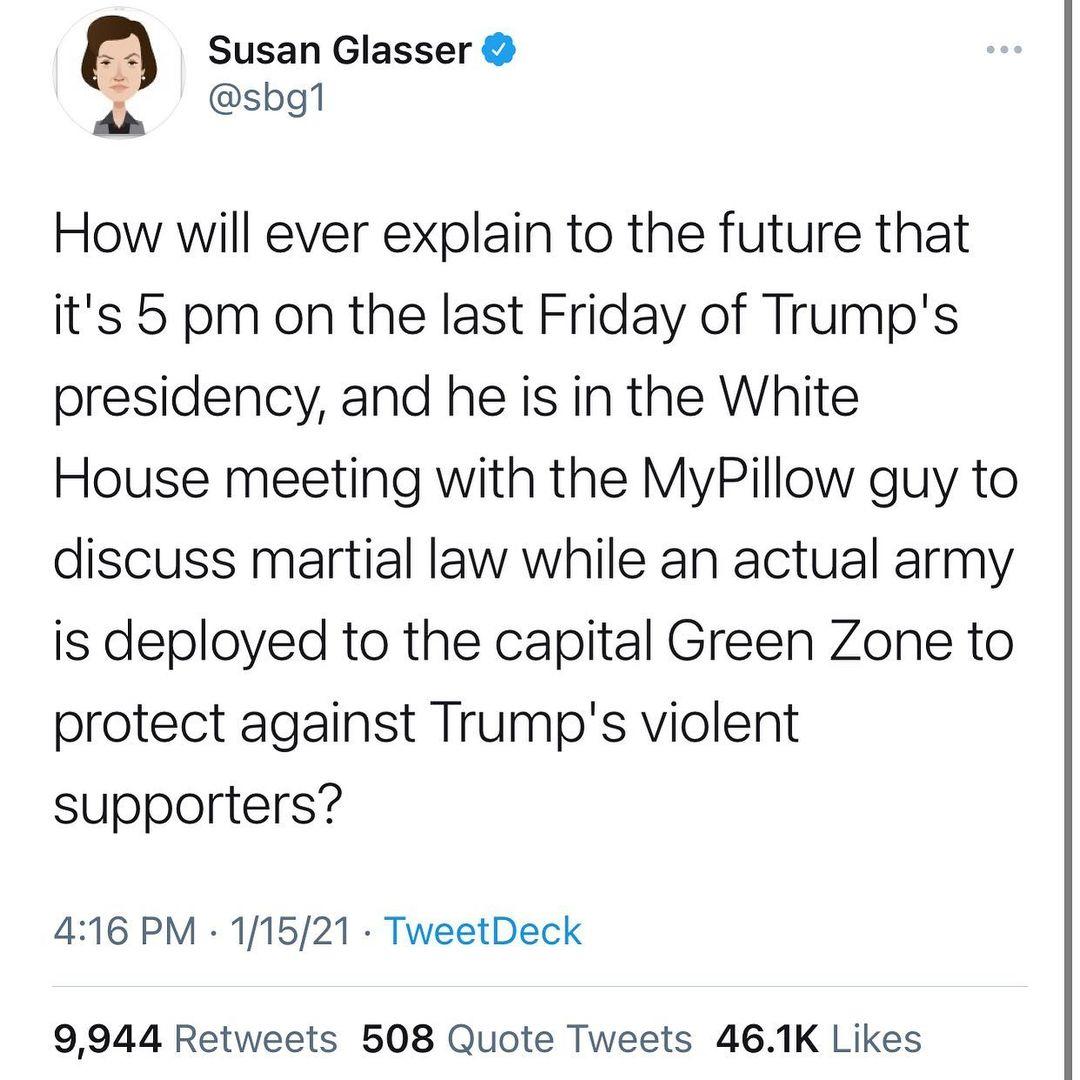
Task: Open the TweetDeck source link
Action: coord(482,931)
